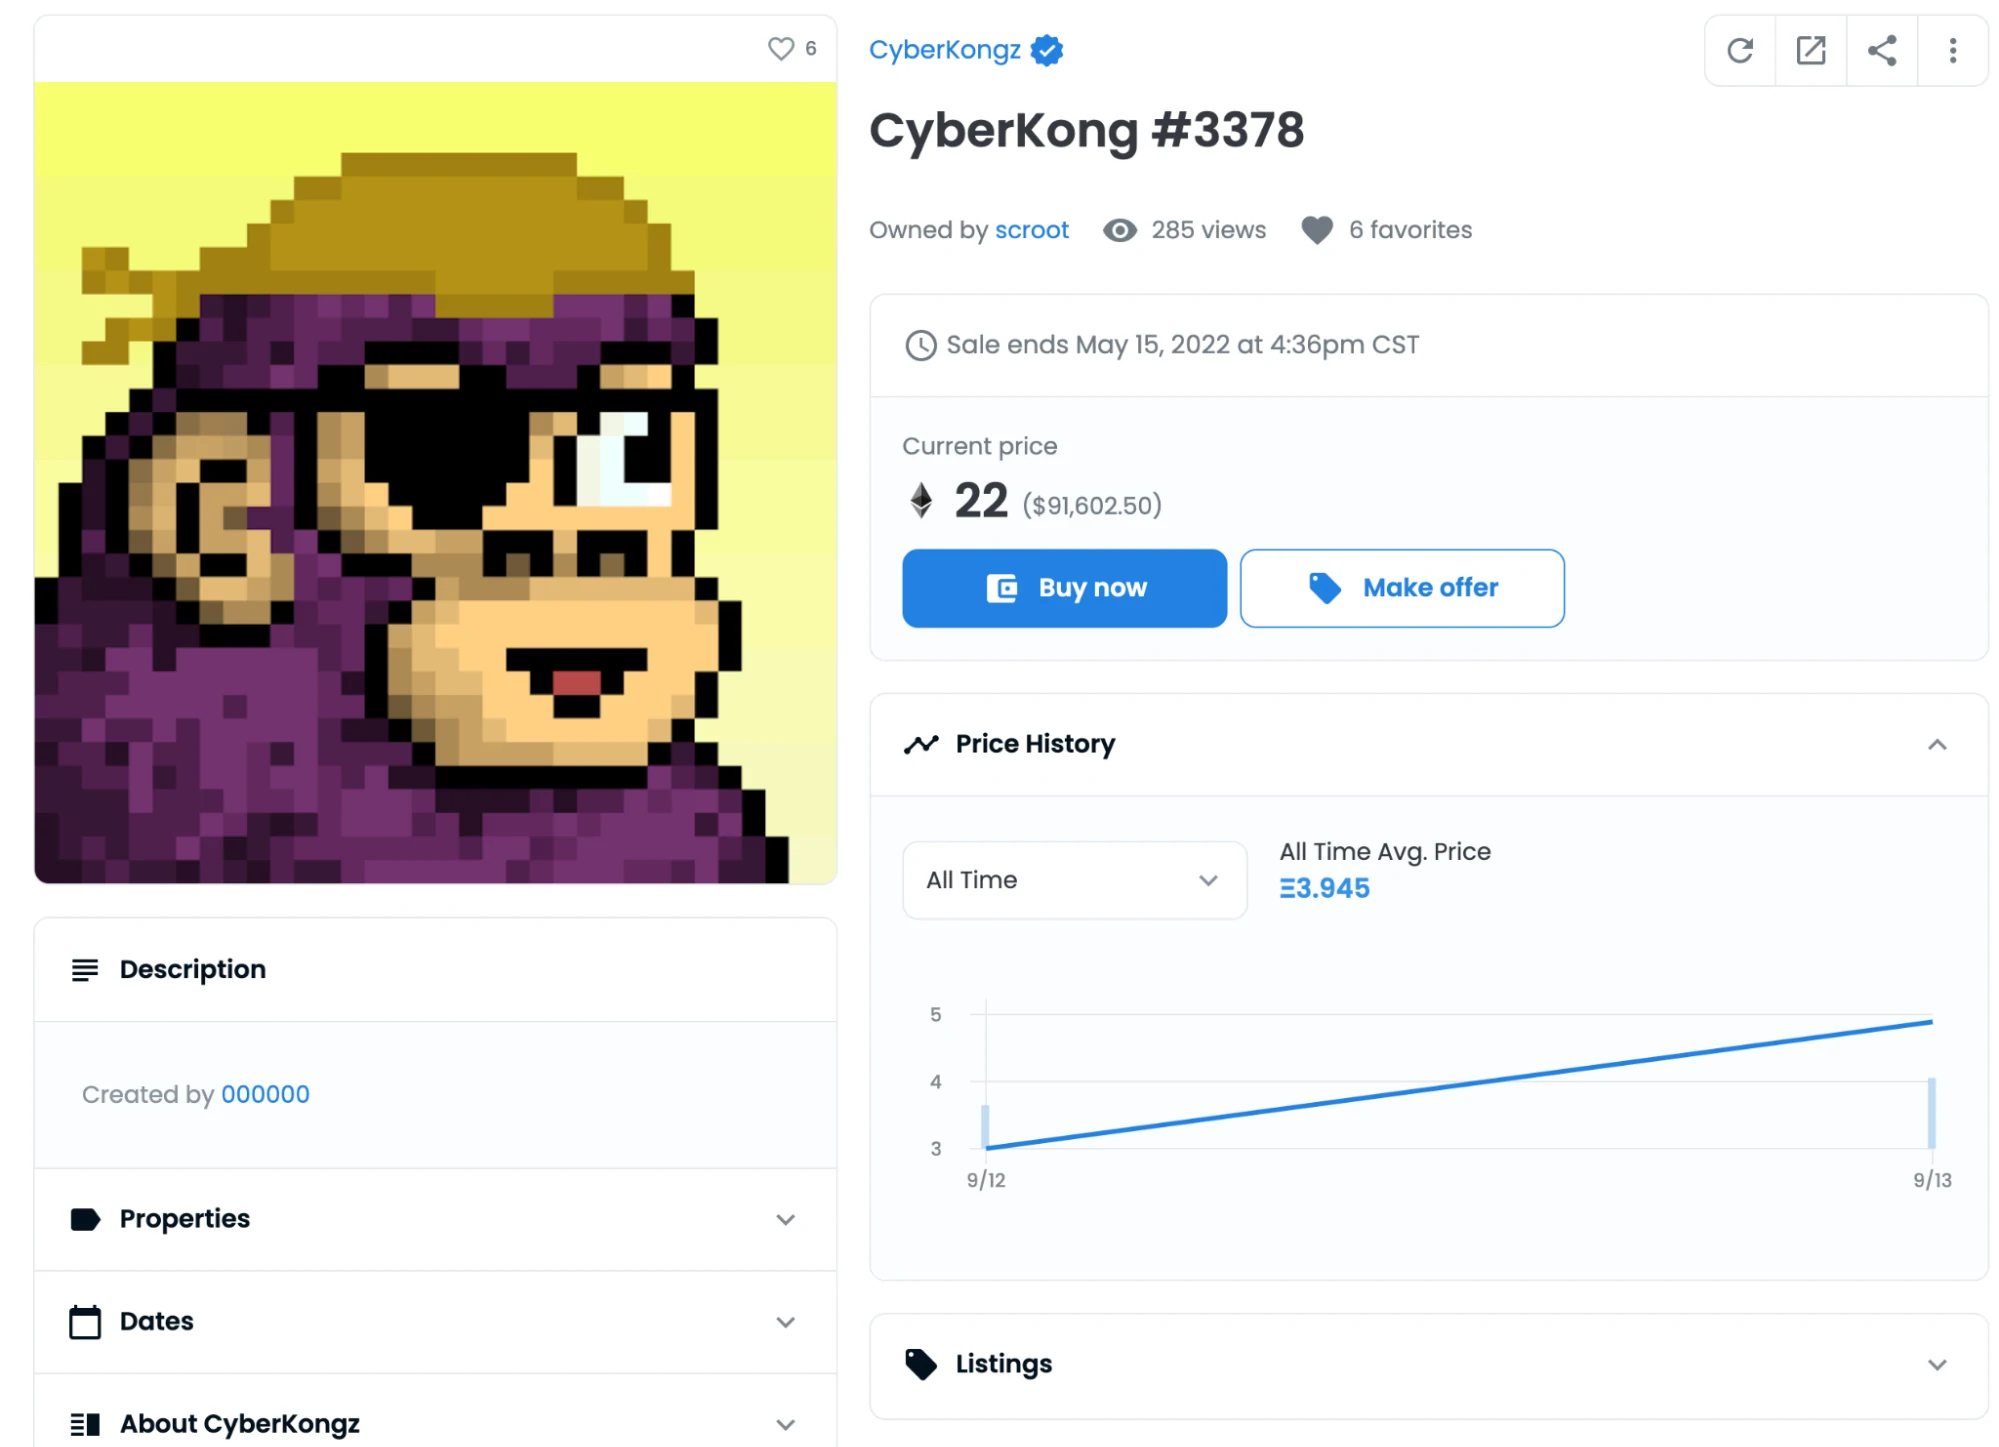Expand the Listings section

pos(1936,1365)
